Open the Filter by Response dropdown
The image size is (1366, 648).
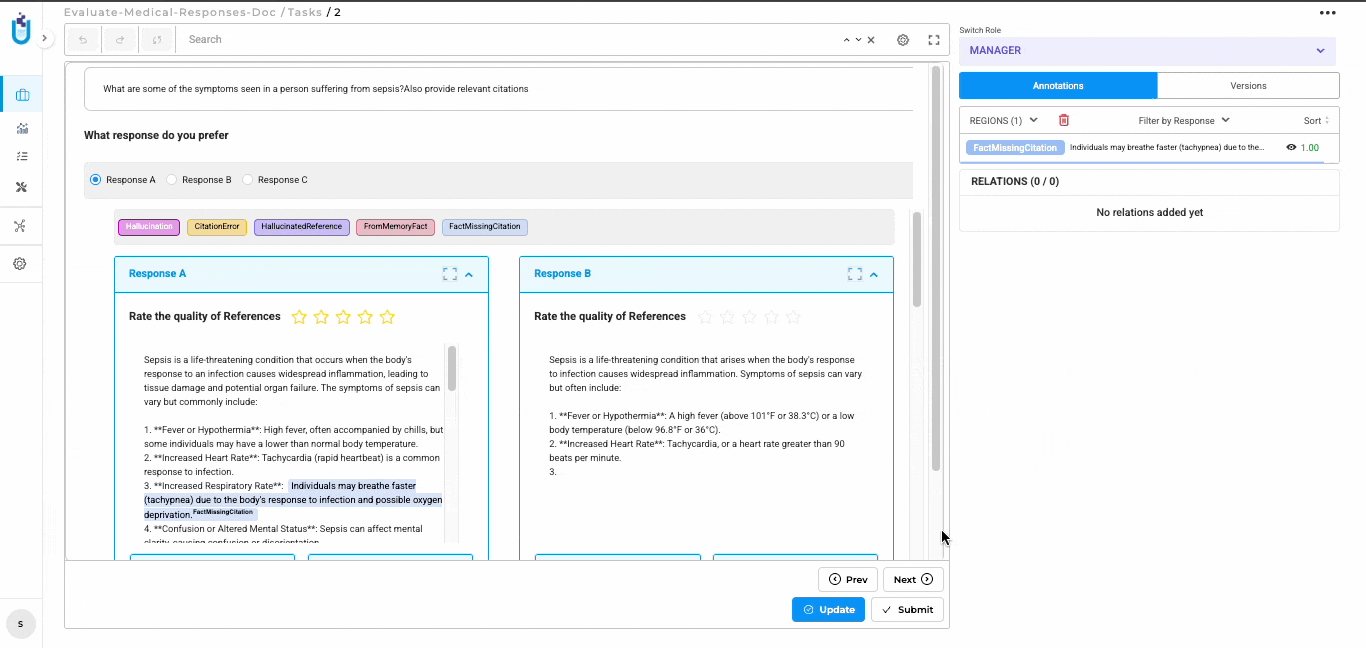[1183, 121]
